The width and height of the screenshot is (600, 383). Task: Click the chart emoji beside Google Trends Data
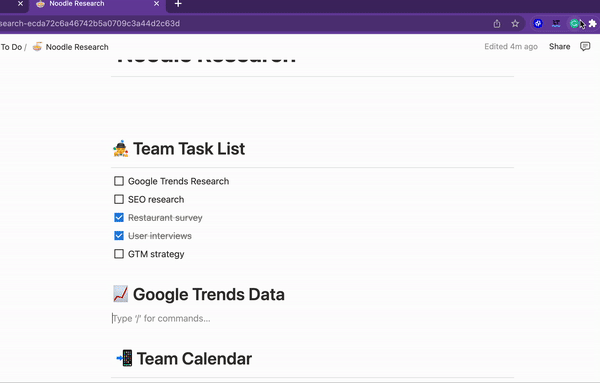tap(121, 294)
